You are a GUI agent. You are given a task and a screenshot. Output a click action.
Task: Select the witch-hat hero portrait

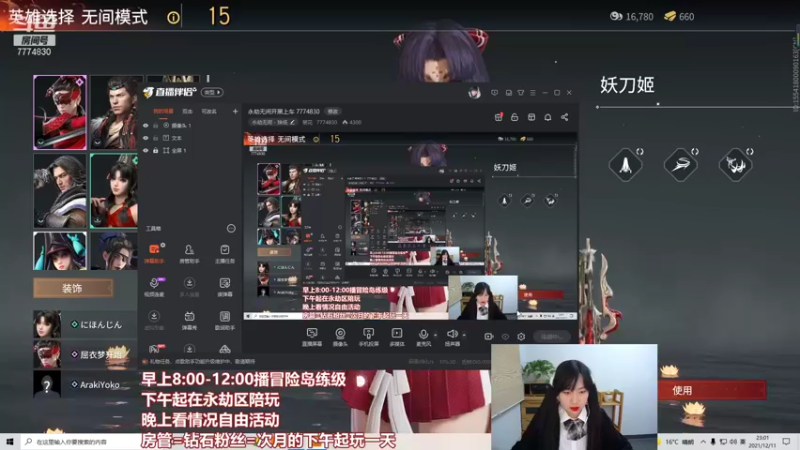(x=60, y=251)
